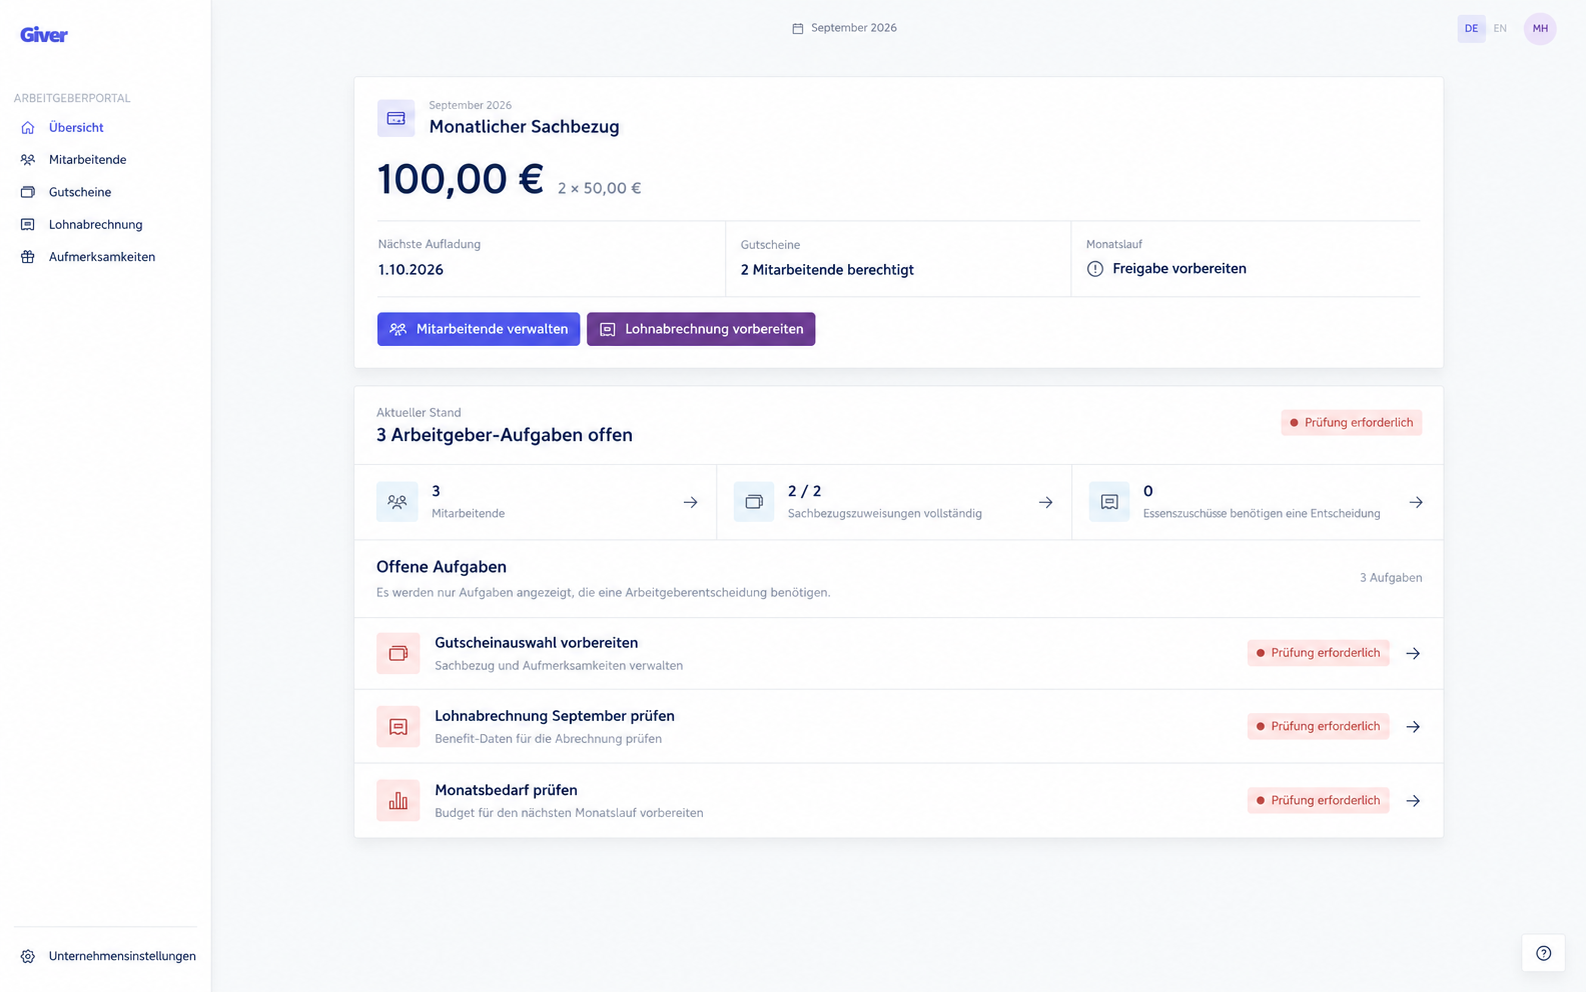The image size is (1586, 992).
Task: Click the Monatsbedarf prüfen bar chart icon
Action: [x=398, y=800]
